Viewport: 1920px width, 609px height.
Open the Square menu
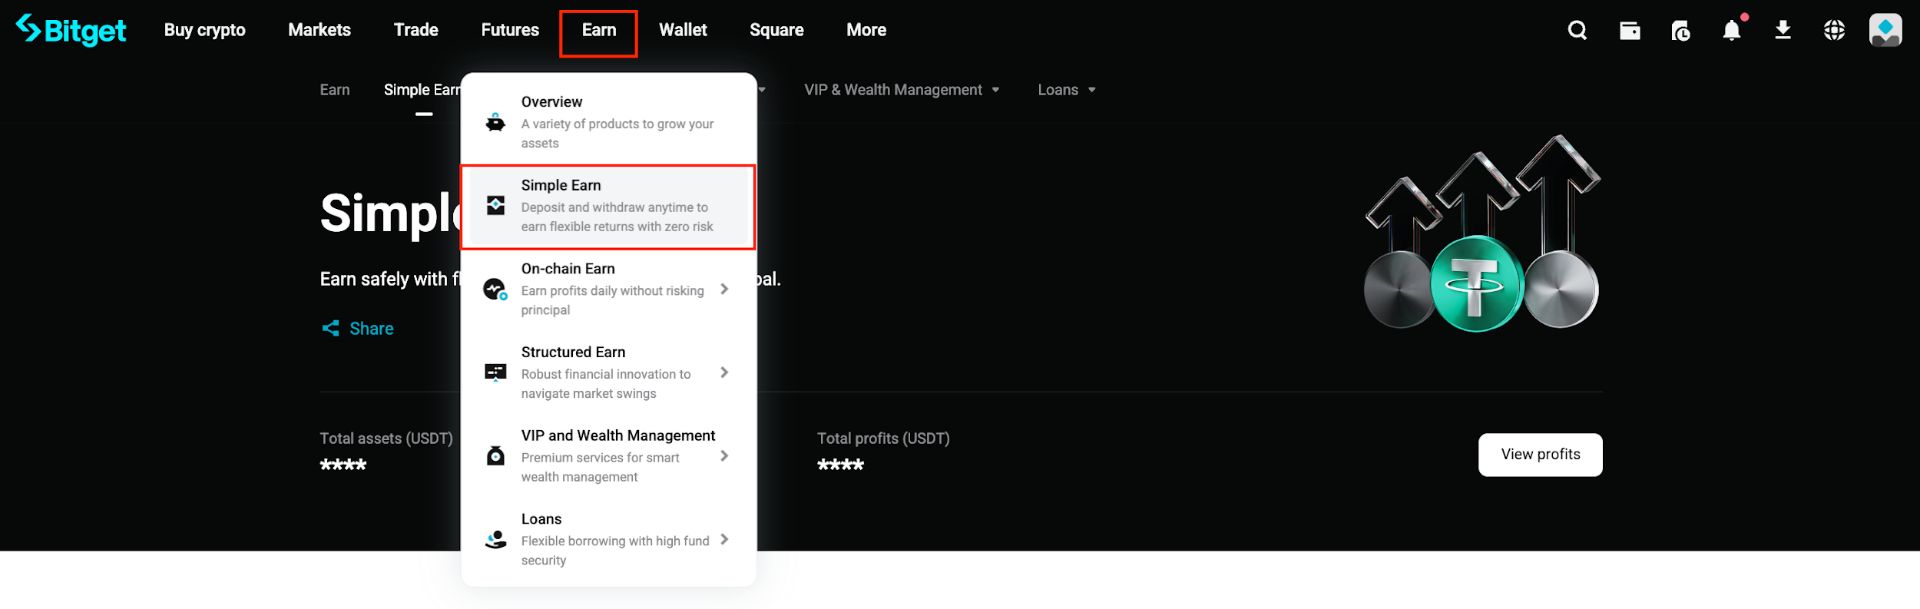coord(777,30)
